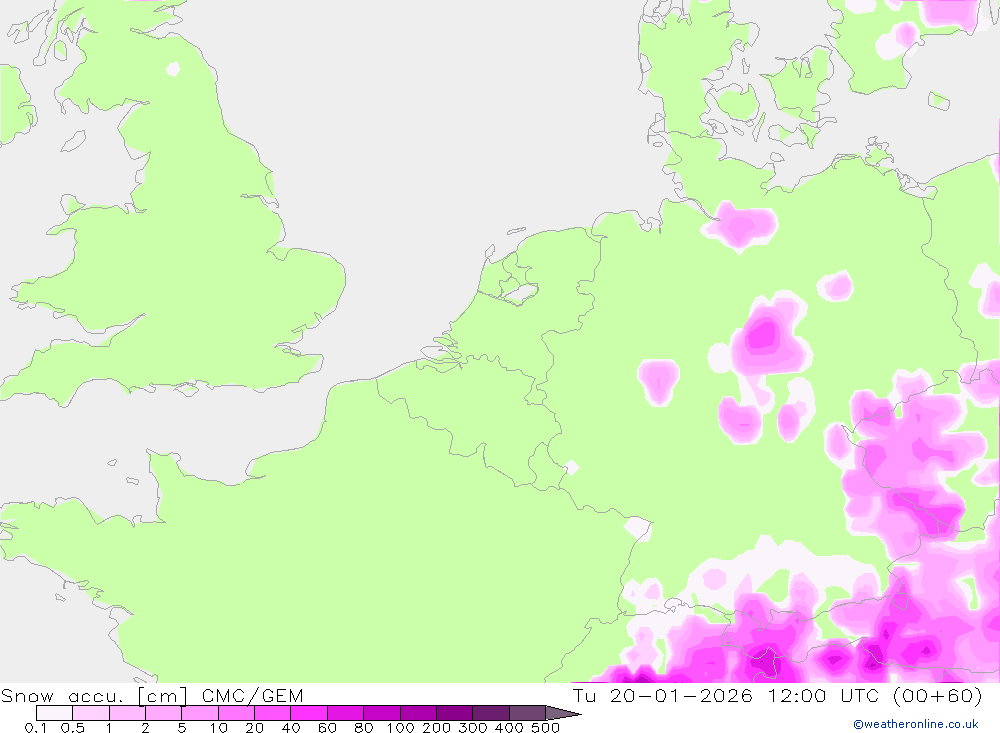This screenshot has width=1000, height=733.
Task: Click the 10–20 cm legend swatch
Action: click(x=237, y=713)
